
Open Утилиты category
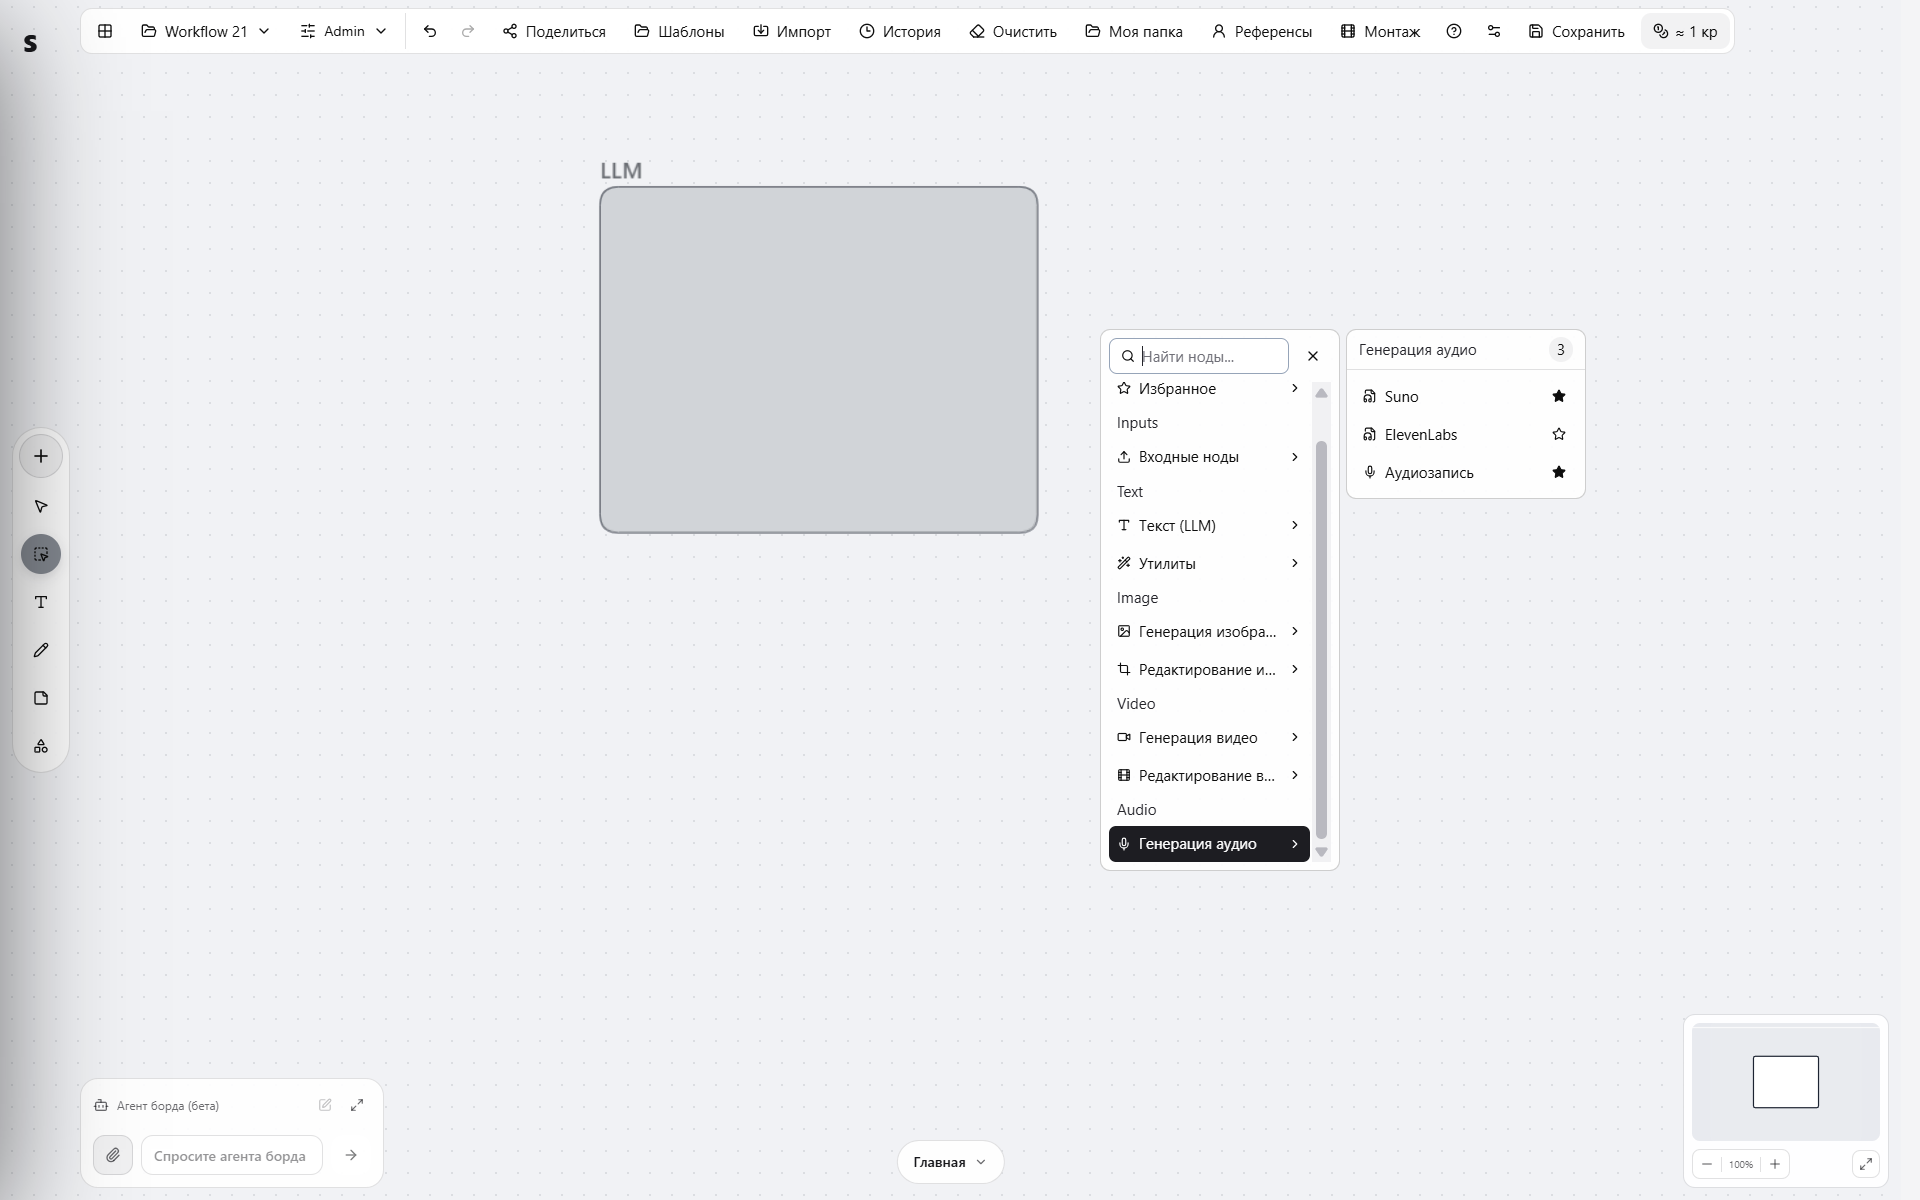pos(1209,563)
